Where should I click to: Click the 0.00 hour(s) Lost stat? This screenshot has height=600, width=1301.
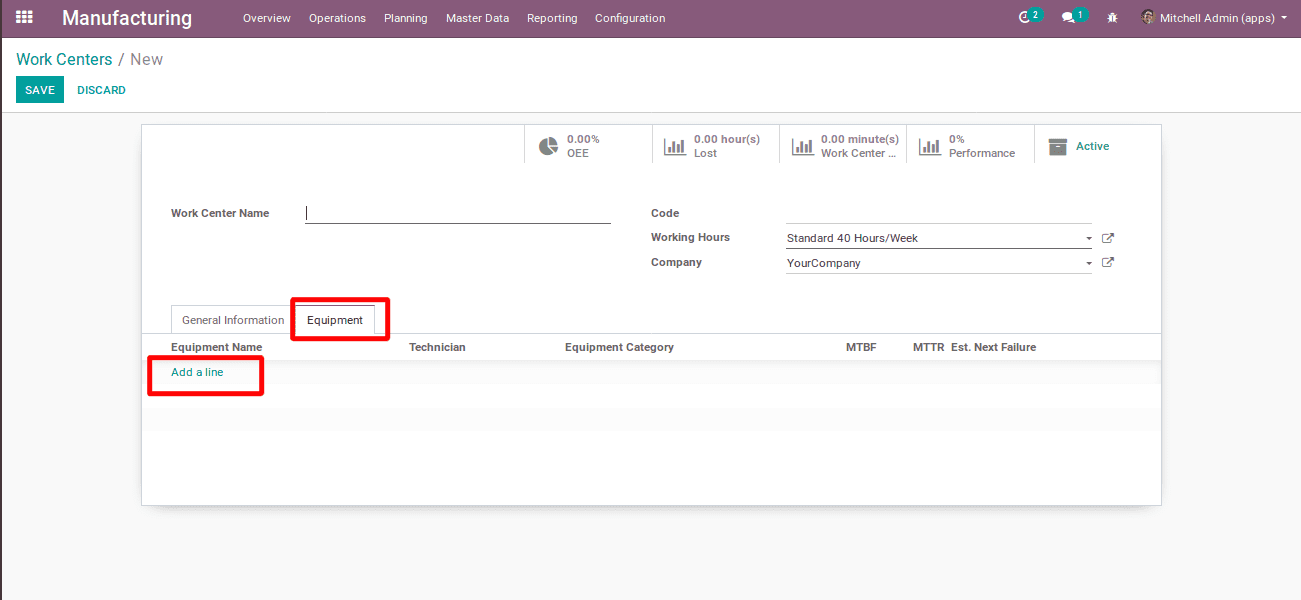tap(715, 146)
